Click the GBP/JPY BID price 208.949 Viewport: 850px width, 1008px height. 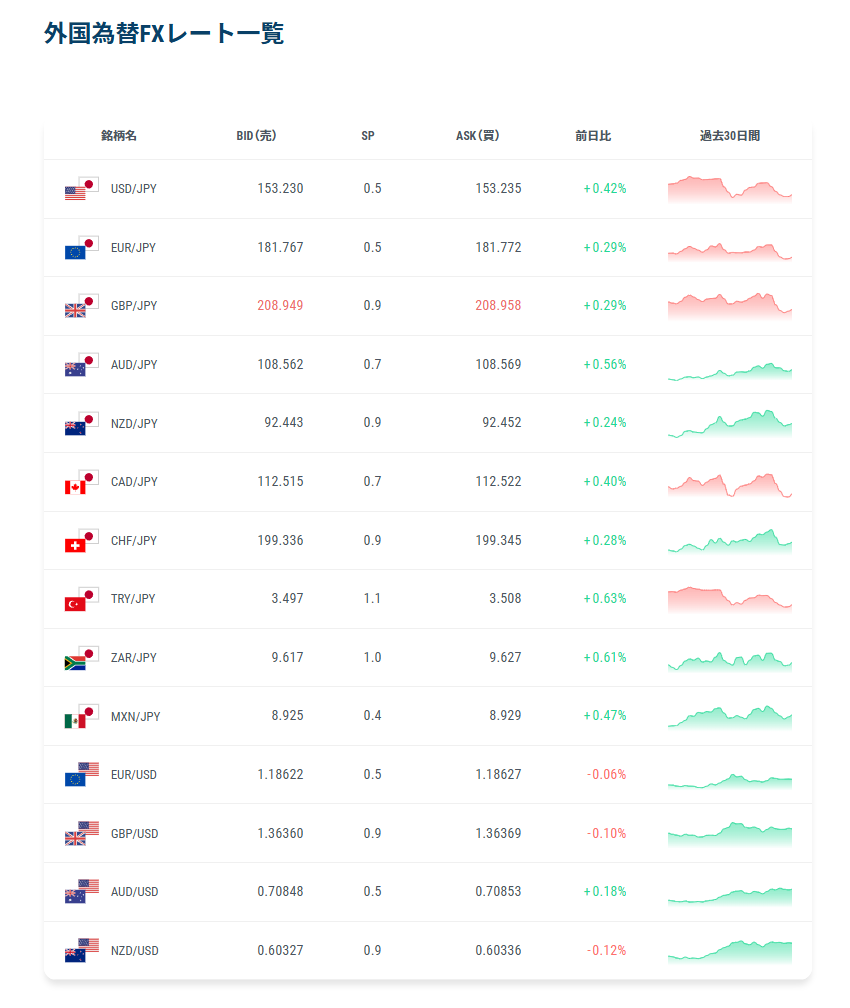click(x=280, y=306)
